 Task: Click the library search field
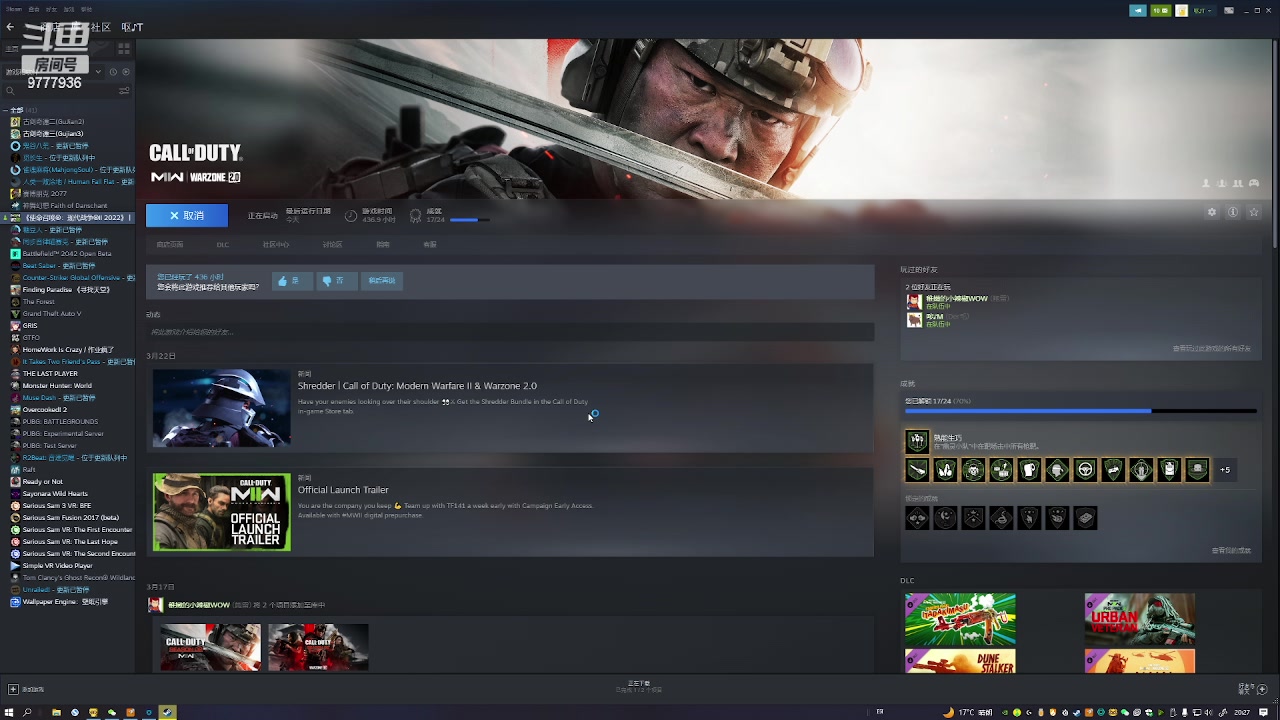click(x=60, y=90)
